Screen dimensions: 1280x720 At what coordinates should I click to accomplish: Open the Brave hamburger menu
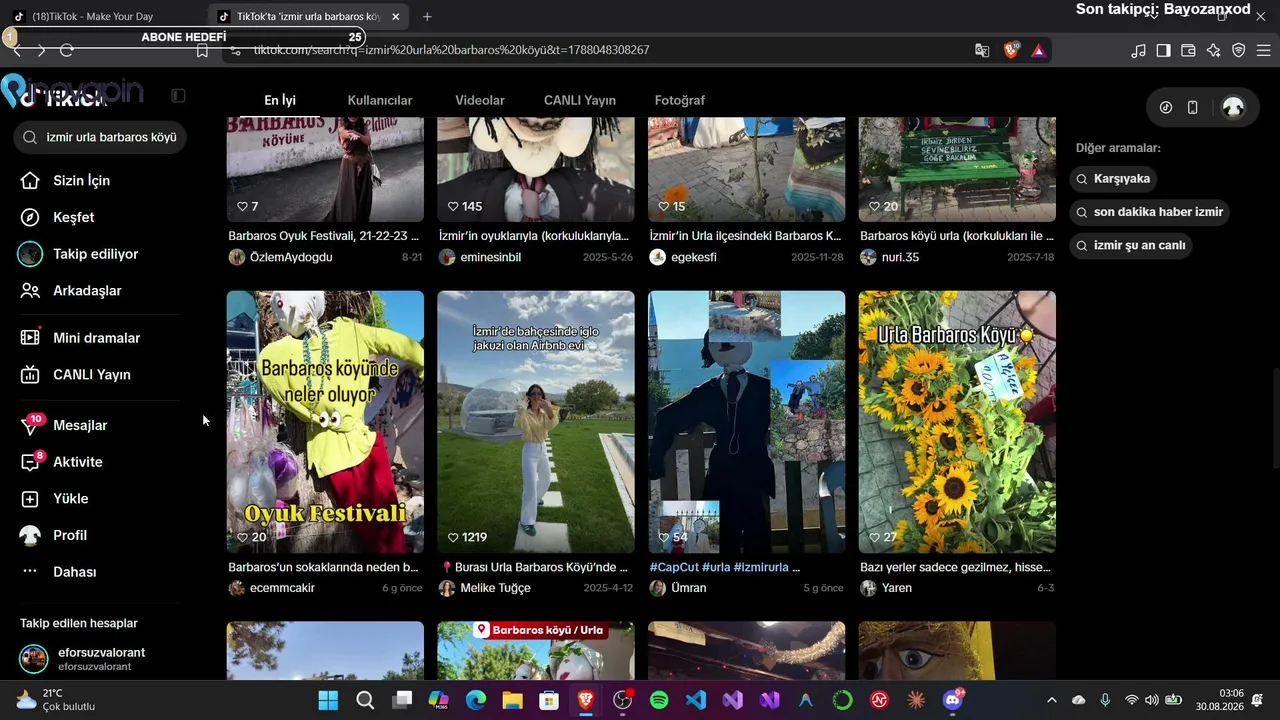click(x=1263, y=50)
